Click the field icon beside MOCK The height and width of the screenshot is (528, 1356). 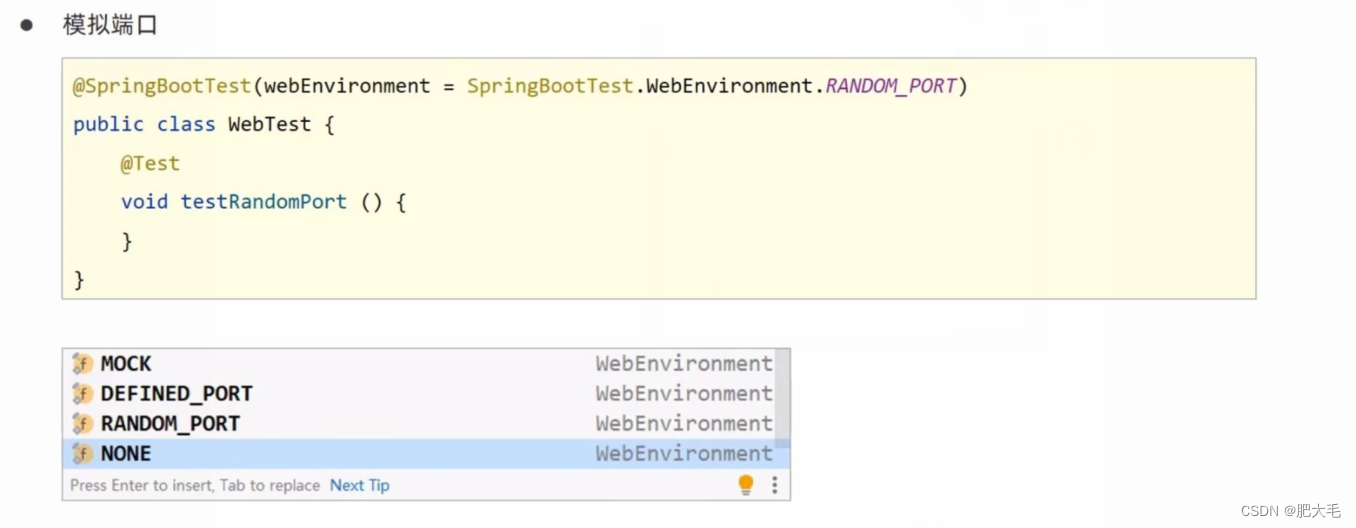(82, 364)
